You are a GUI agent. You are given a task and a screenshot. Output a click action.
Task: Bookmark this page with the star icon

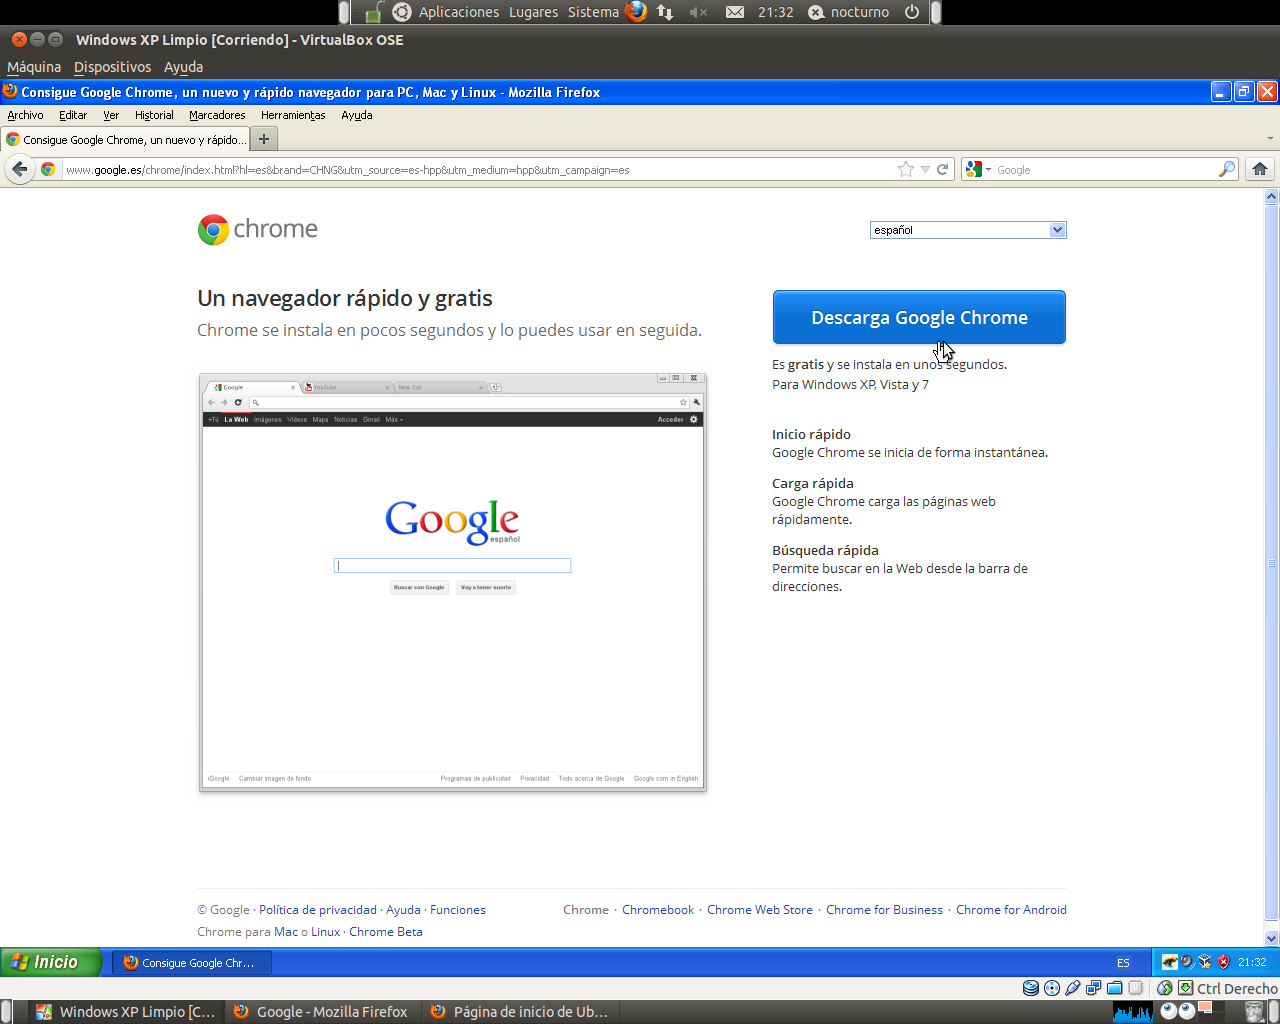[x=906, y=169]
